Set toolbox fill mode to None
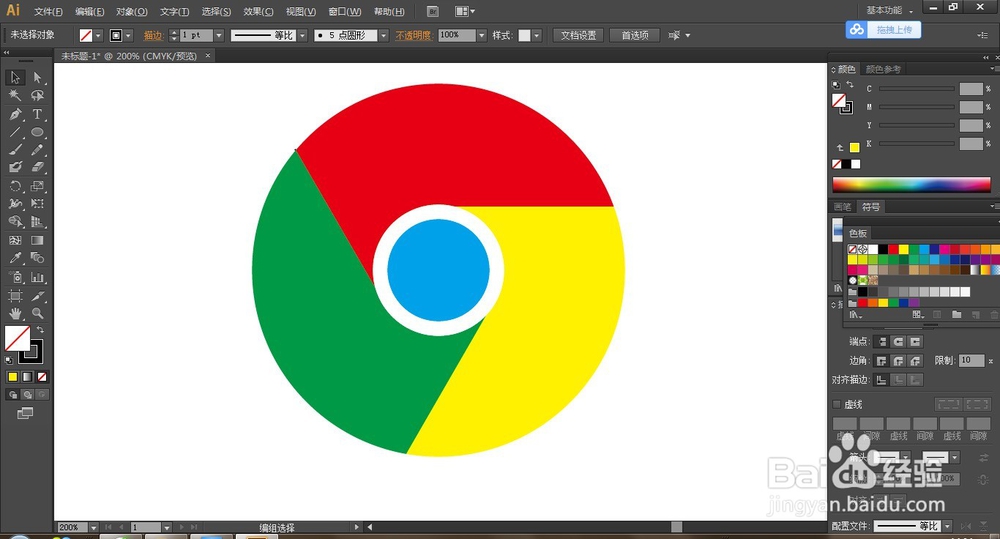The height and width of the screenshot is (539, 1000). click(42, 377)
